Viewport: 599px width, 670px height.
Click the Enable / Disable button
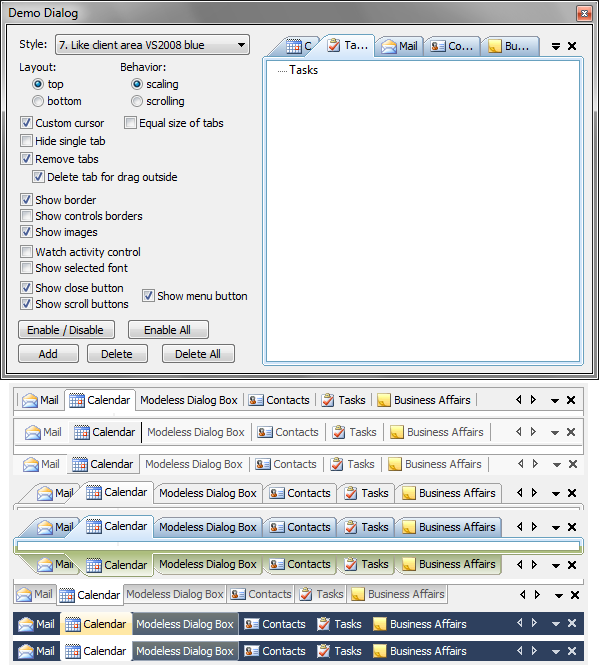point(66,330)
